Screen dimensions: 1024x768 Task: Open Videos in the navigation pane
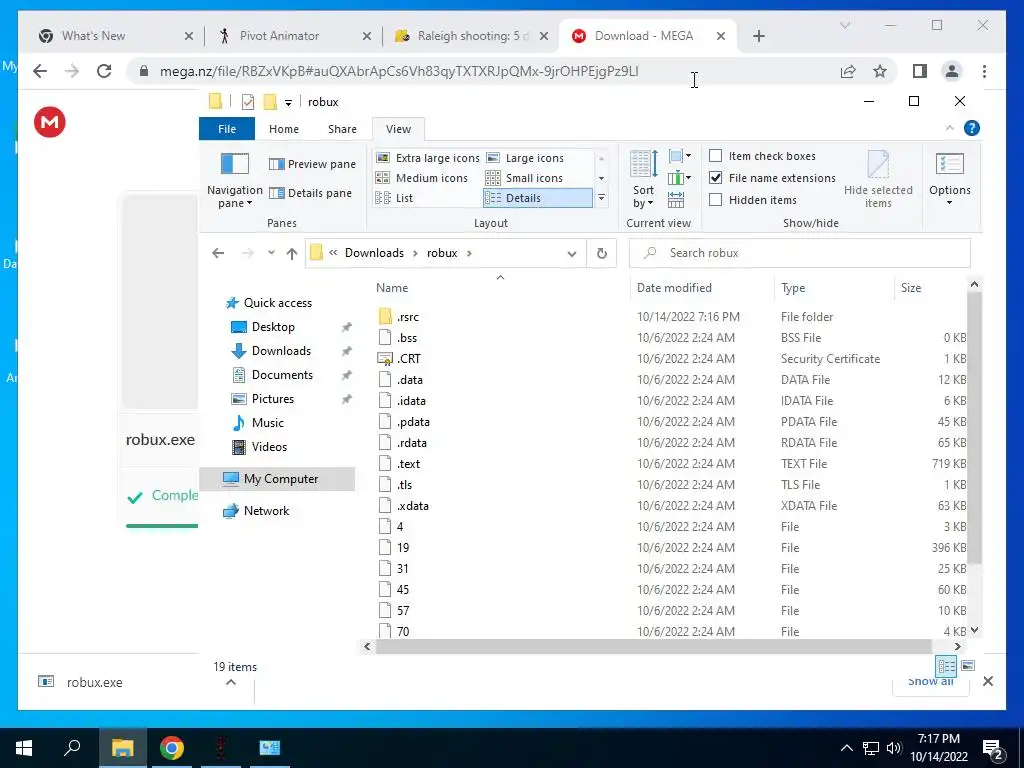point(269,447)
